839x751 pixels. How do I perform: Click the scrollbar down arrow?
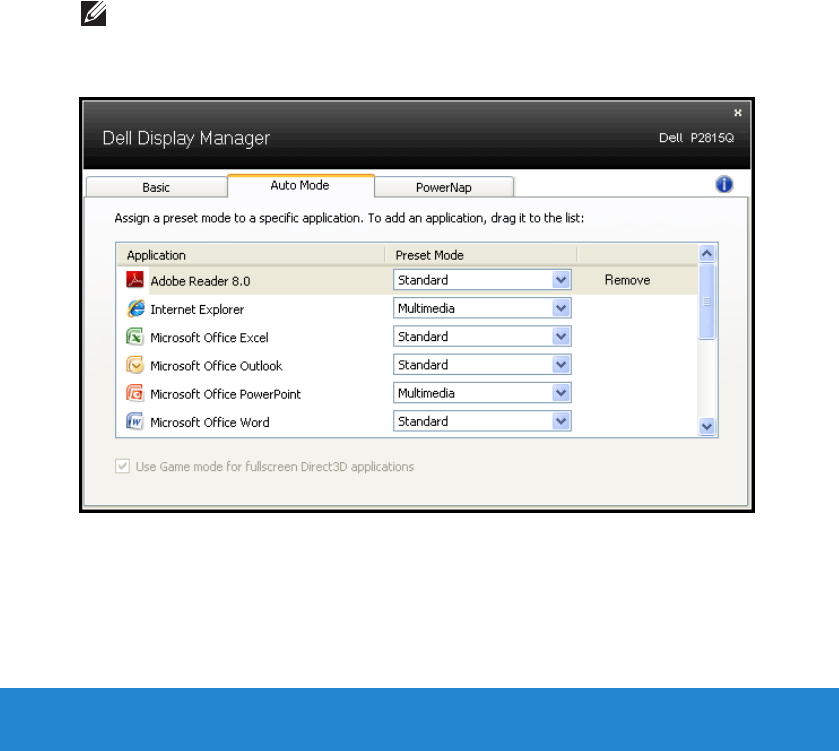coord(707,426)
